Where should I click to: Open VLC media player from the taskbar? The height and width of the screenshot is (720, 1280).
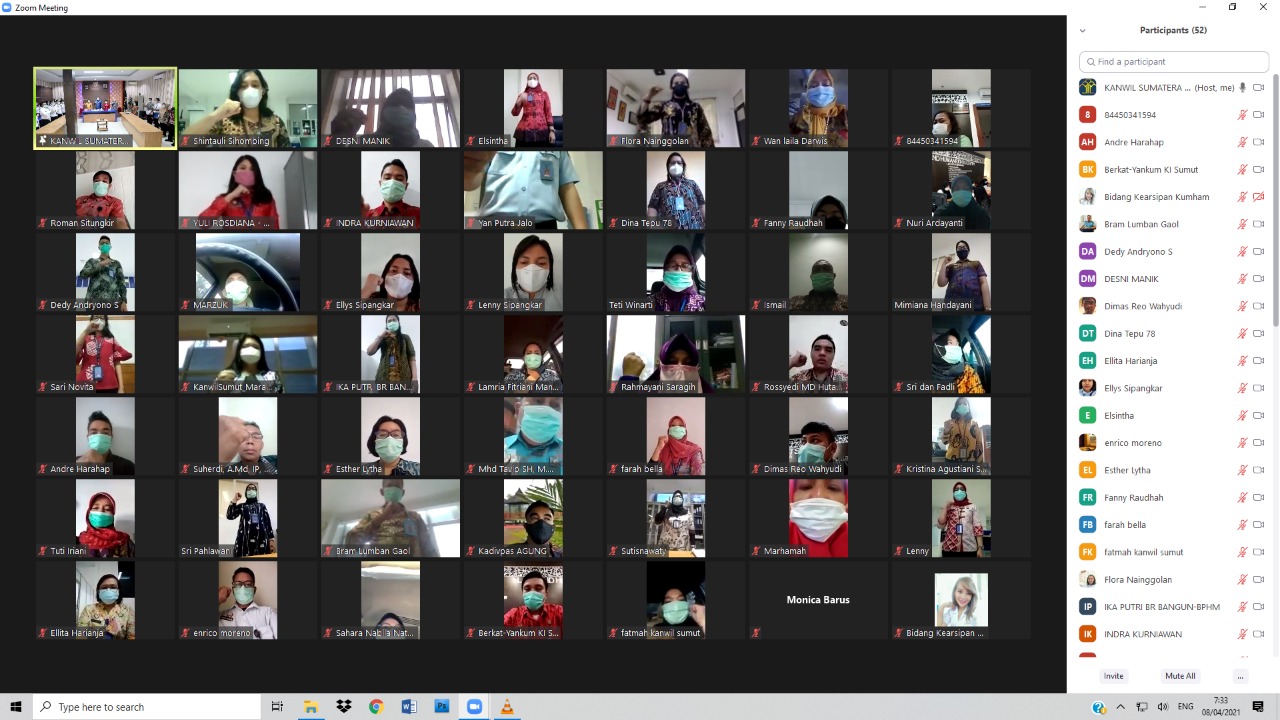point(507,707)
